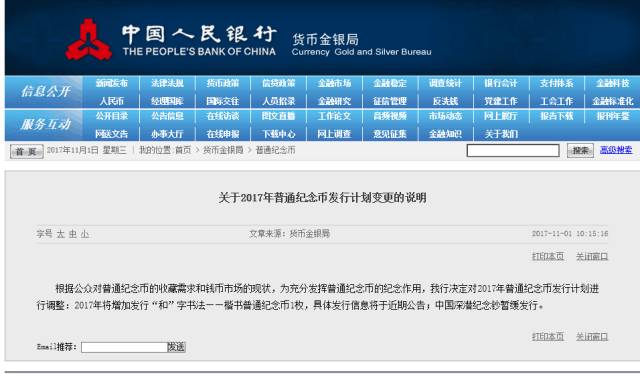This screenshot has width=640, height=374.
Task: Go to 音频视频 section
Action: (390, 116)
